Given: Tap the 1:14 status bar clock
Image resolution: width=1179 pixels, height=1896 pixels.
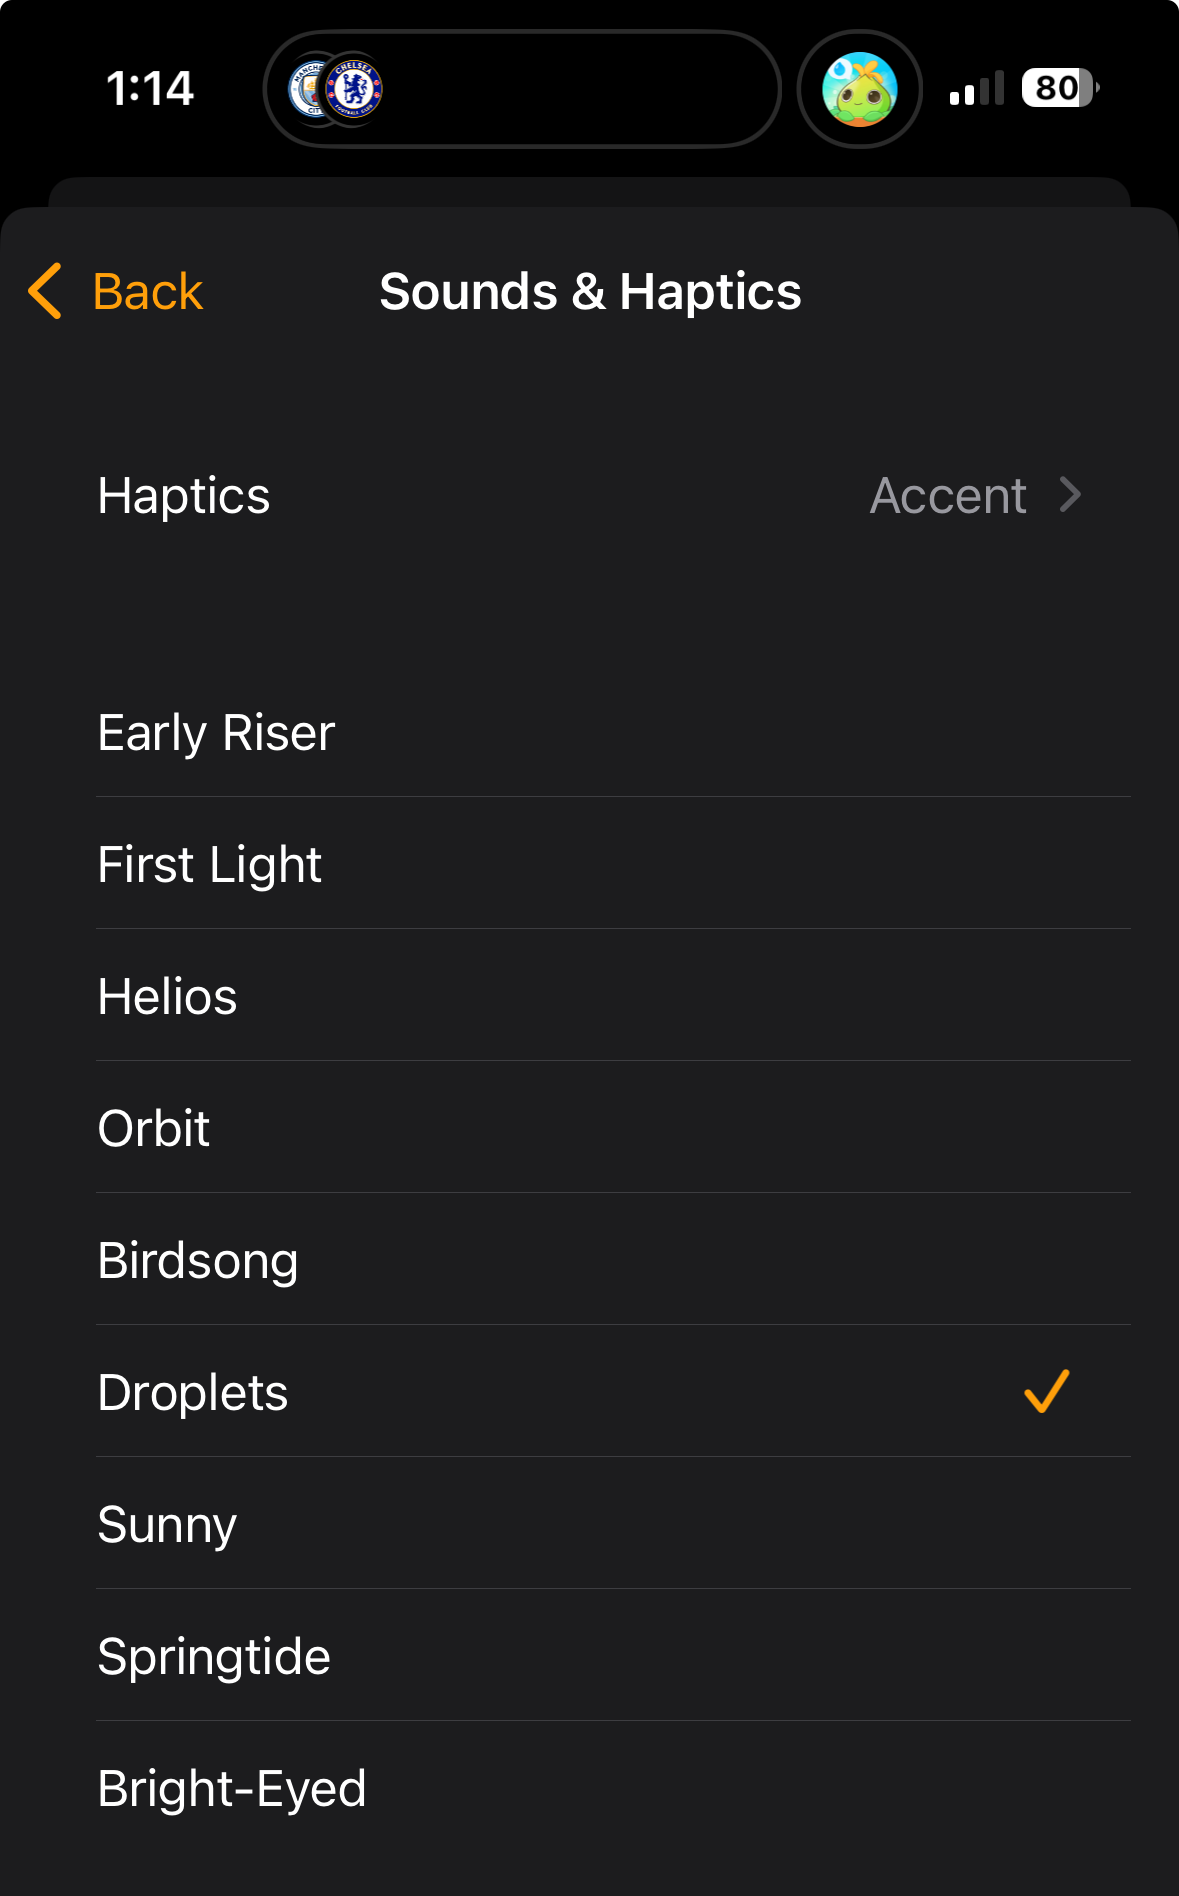Looking at the screenshot, I should tap(150, 88).
